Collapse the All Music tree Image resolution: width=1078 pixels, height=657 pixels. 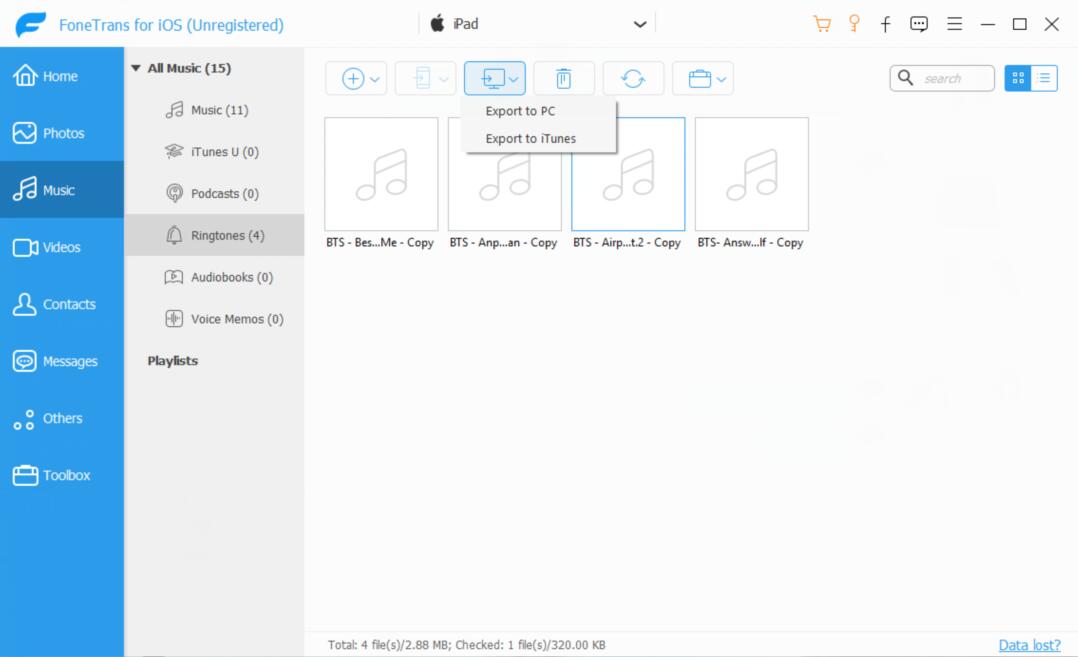point(135,68)
